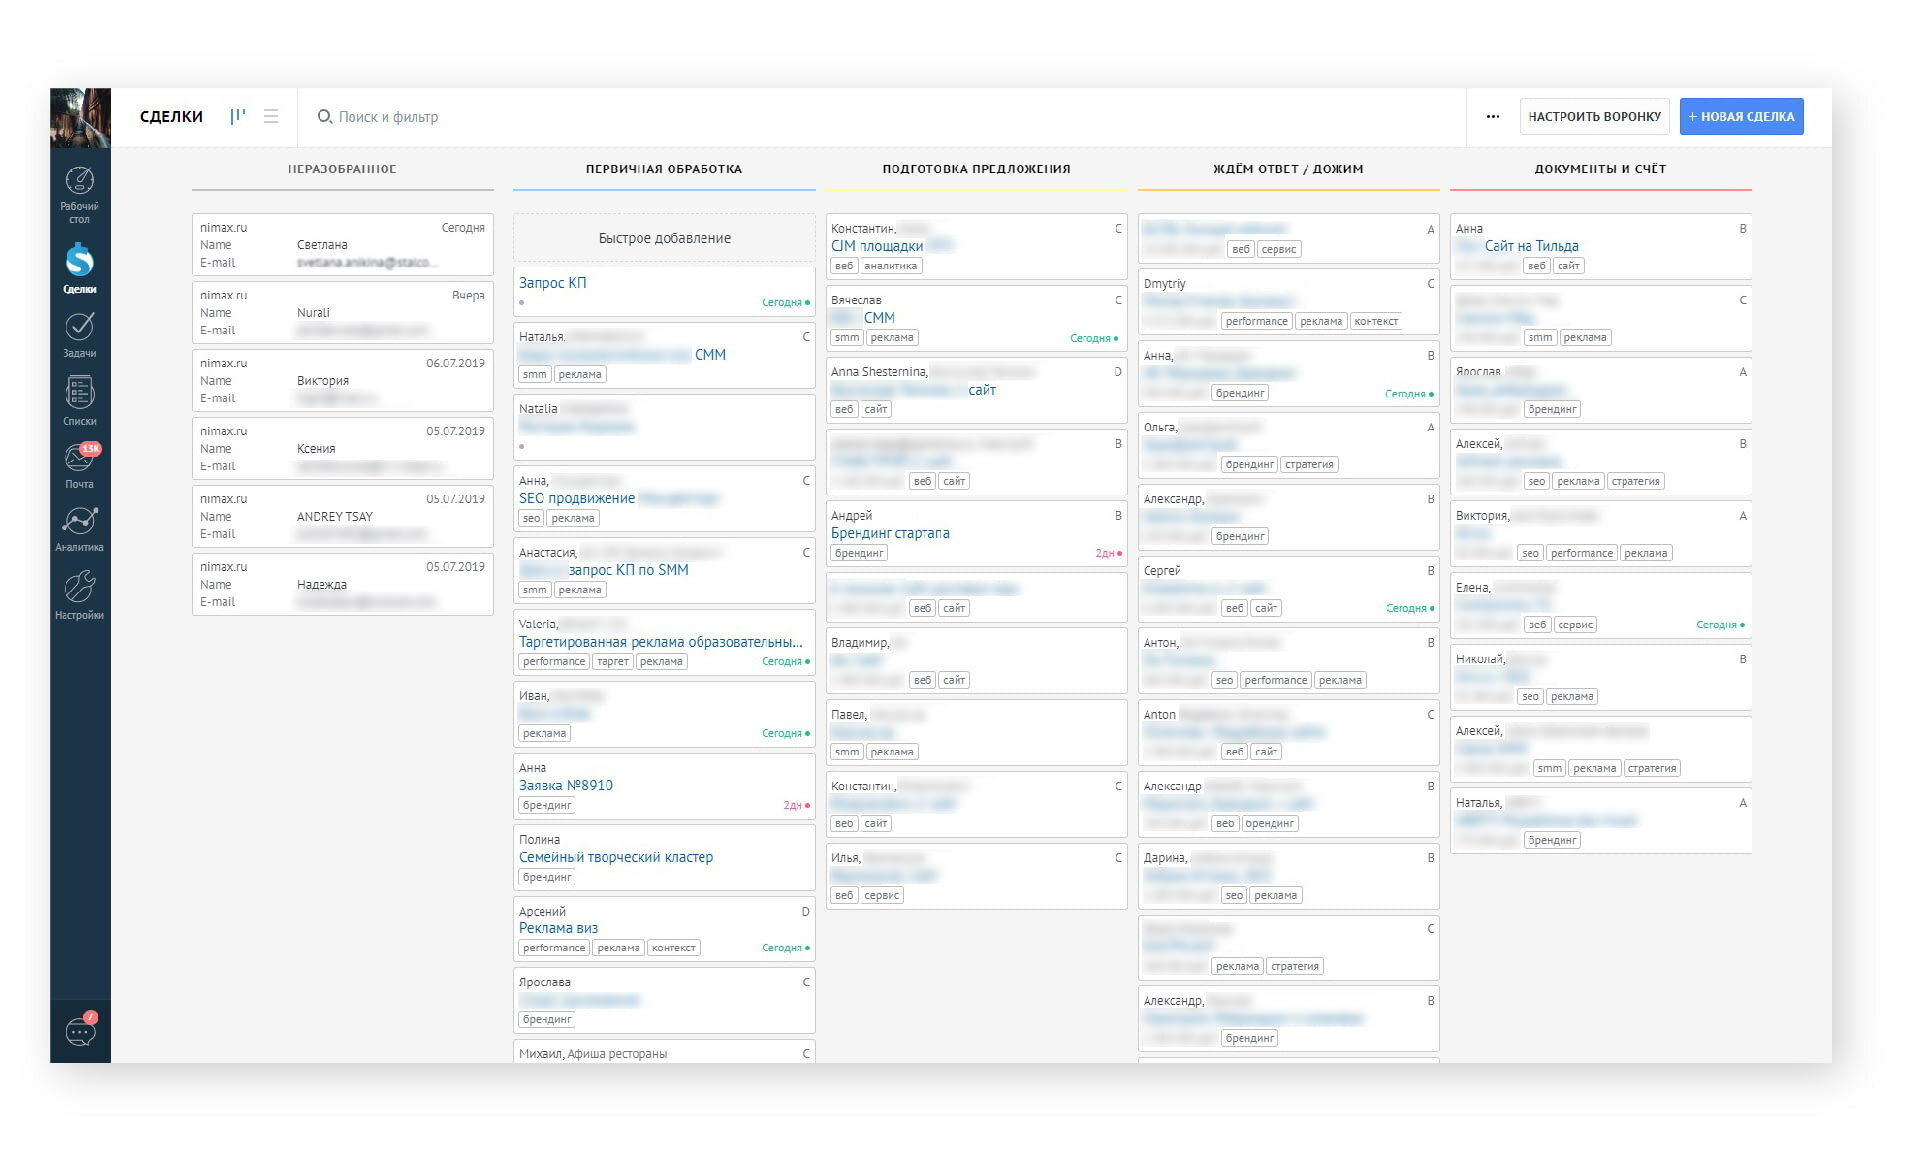This screenshot has height=1165, width=1907.
Task: Click the Новая сделка button
Action: click(x=1740, y=117)
